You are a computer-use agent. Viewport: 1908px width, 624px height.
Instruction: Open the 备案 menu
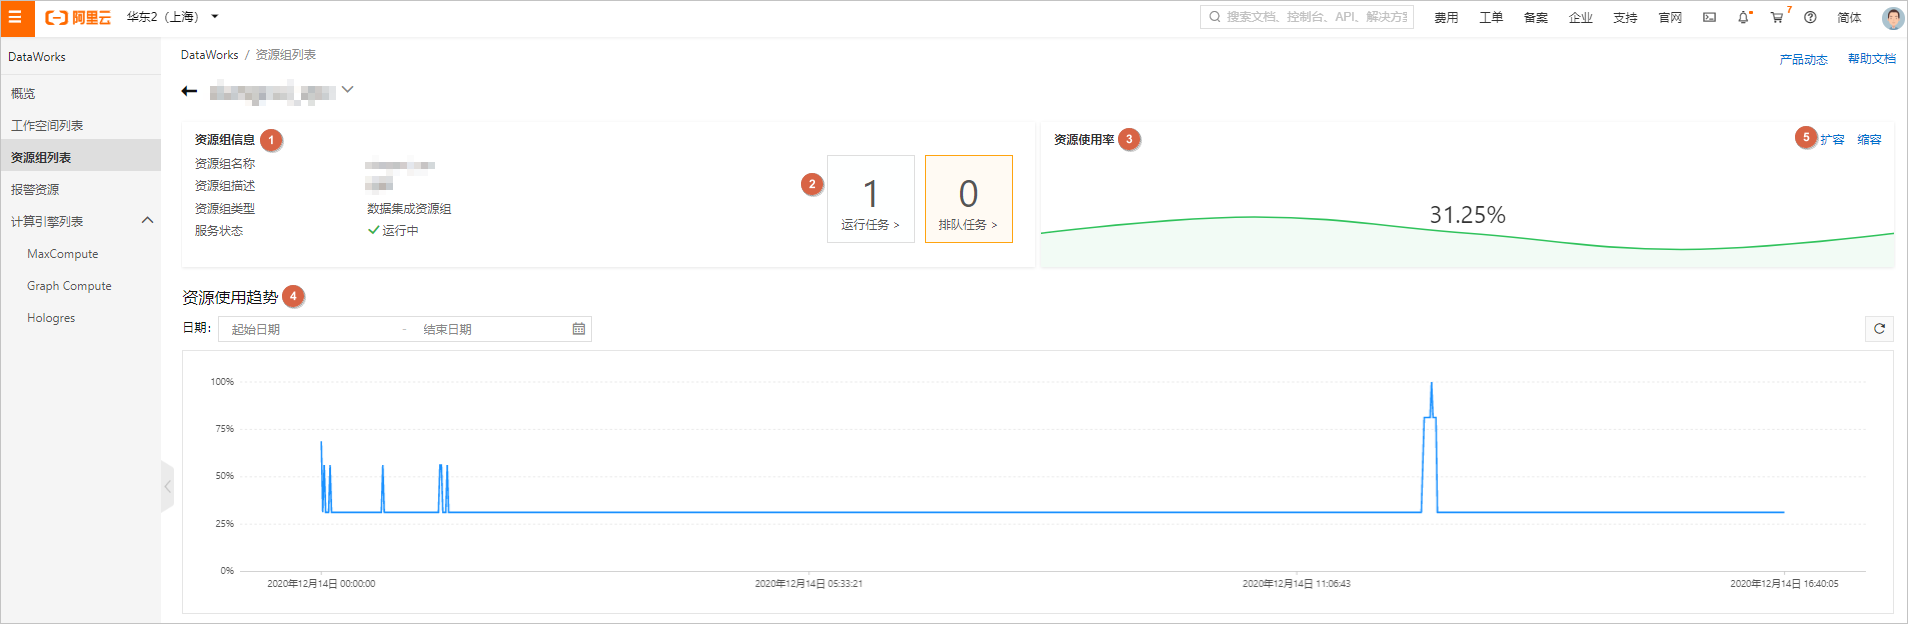point(1536,18)
